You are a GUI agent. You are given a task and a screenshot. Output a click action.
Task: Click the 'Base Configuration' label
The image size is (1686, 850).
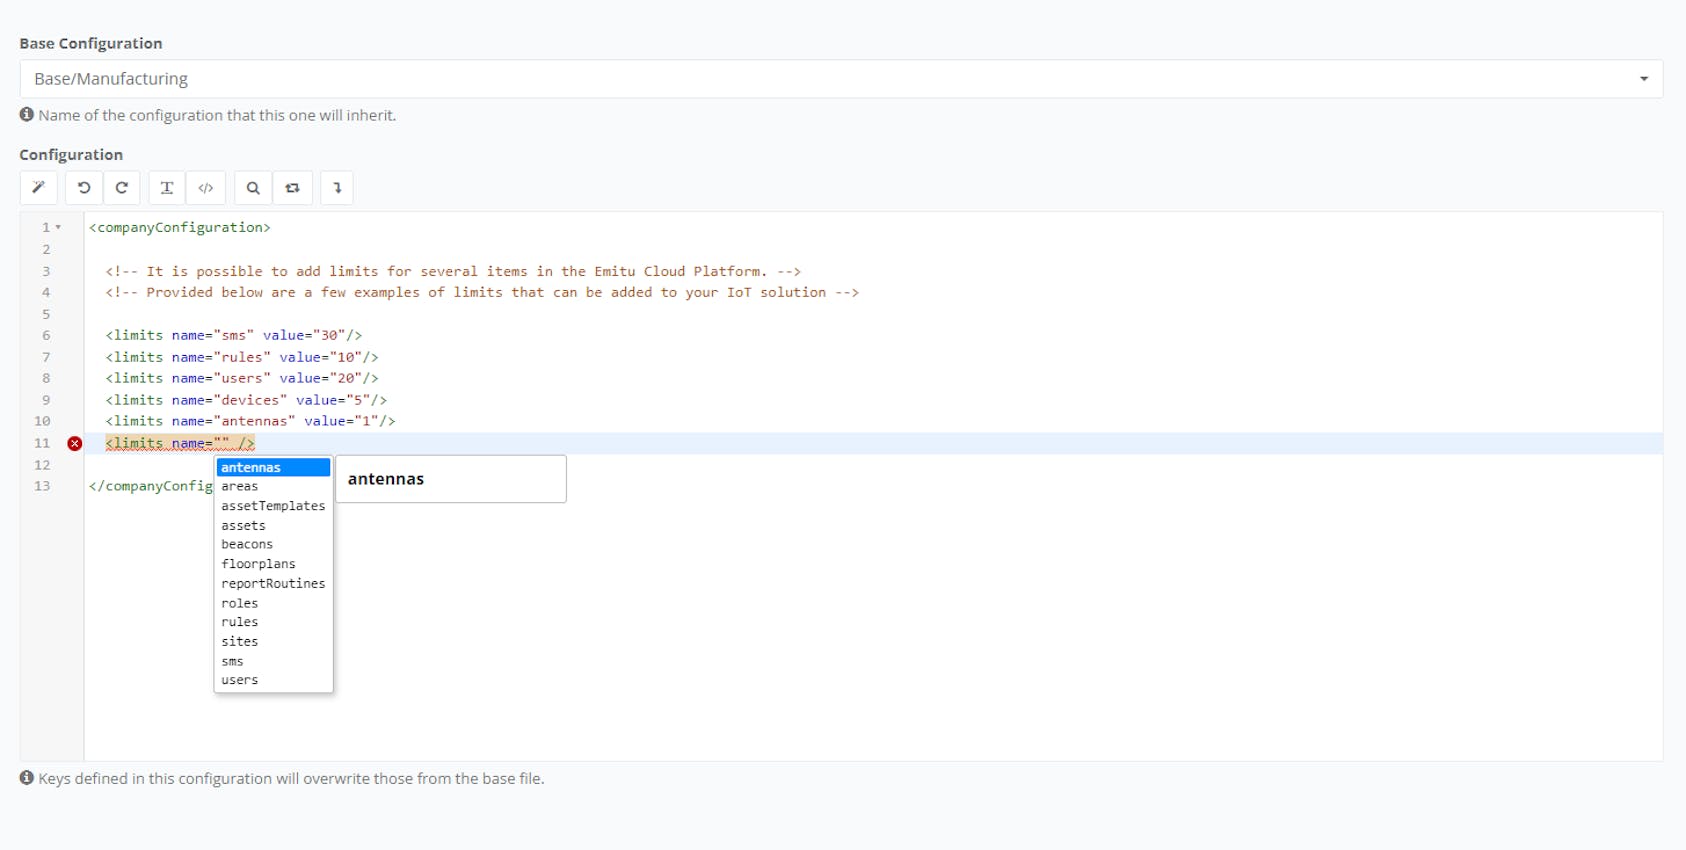(x=91, y=43)
